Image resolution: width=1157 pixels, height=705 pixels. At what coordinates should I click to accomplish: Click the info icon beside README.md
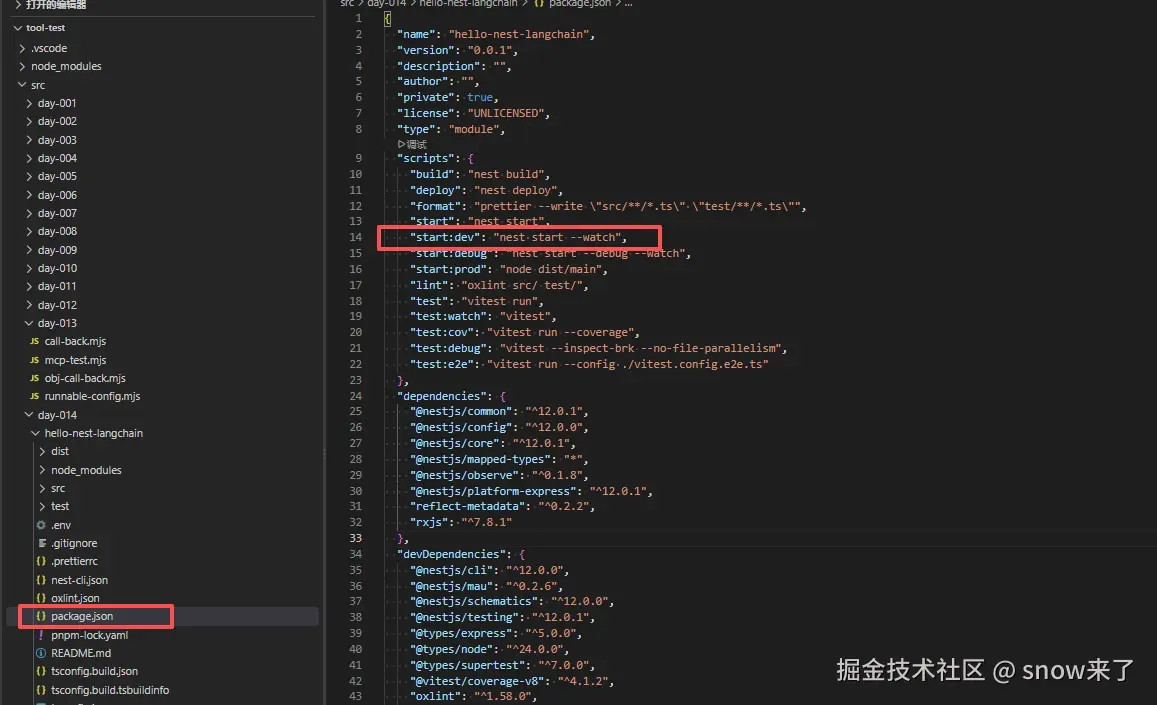(x=41, y=653)
